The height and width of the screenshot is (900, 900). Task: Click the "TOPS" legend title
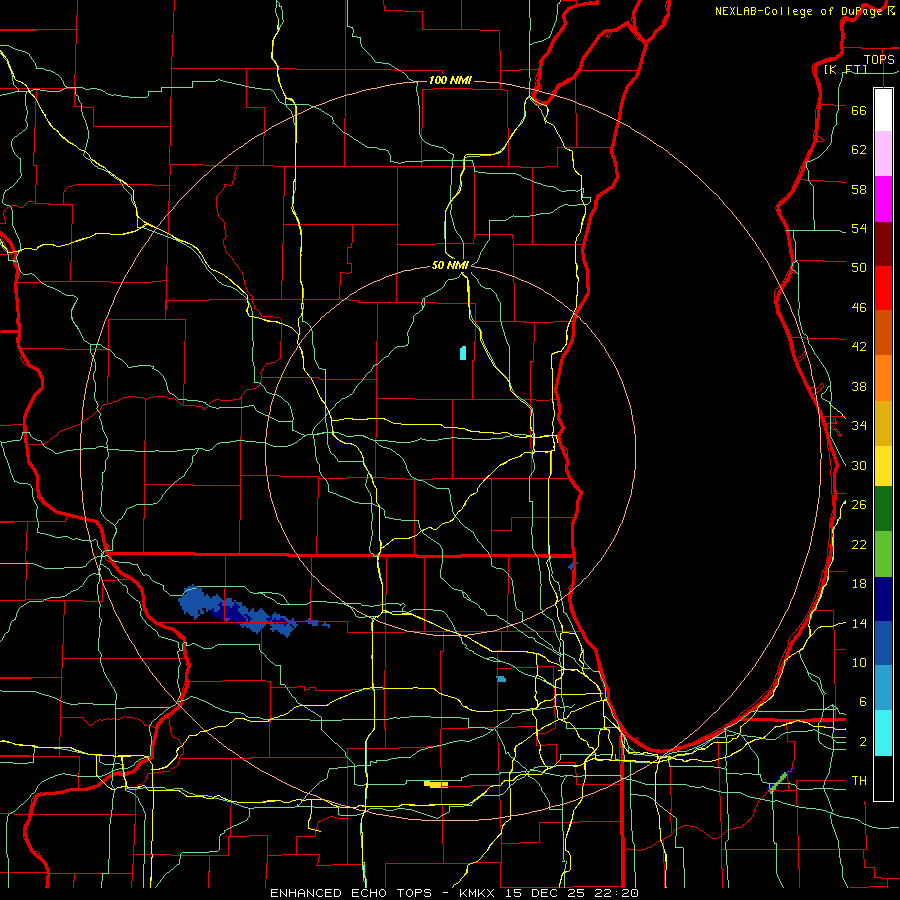click(879, 59)
